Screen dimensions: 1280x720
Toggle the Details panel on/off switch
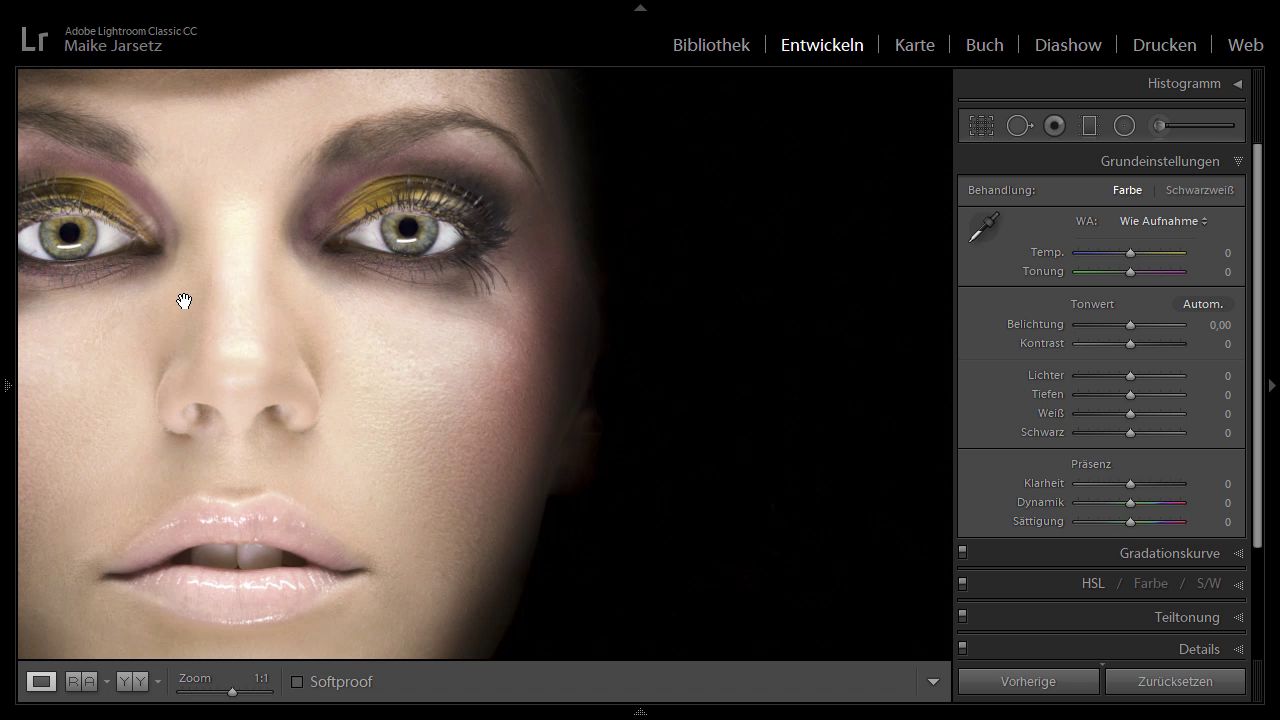(x=963, y=648)
